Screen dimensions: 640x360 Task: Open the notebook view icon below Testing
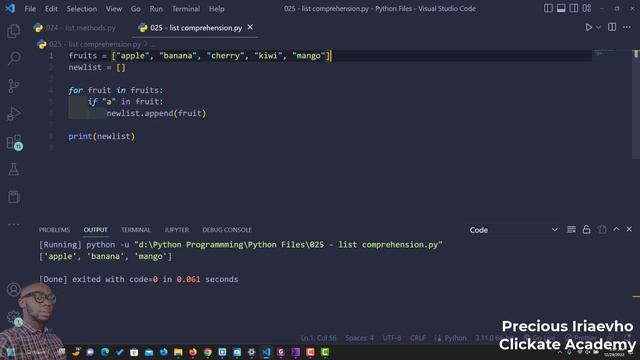13,197
